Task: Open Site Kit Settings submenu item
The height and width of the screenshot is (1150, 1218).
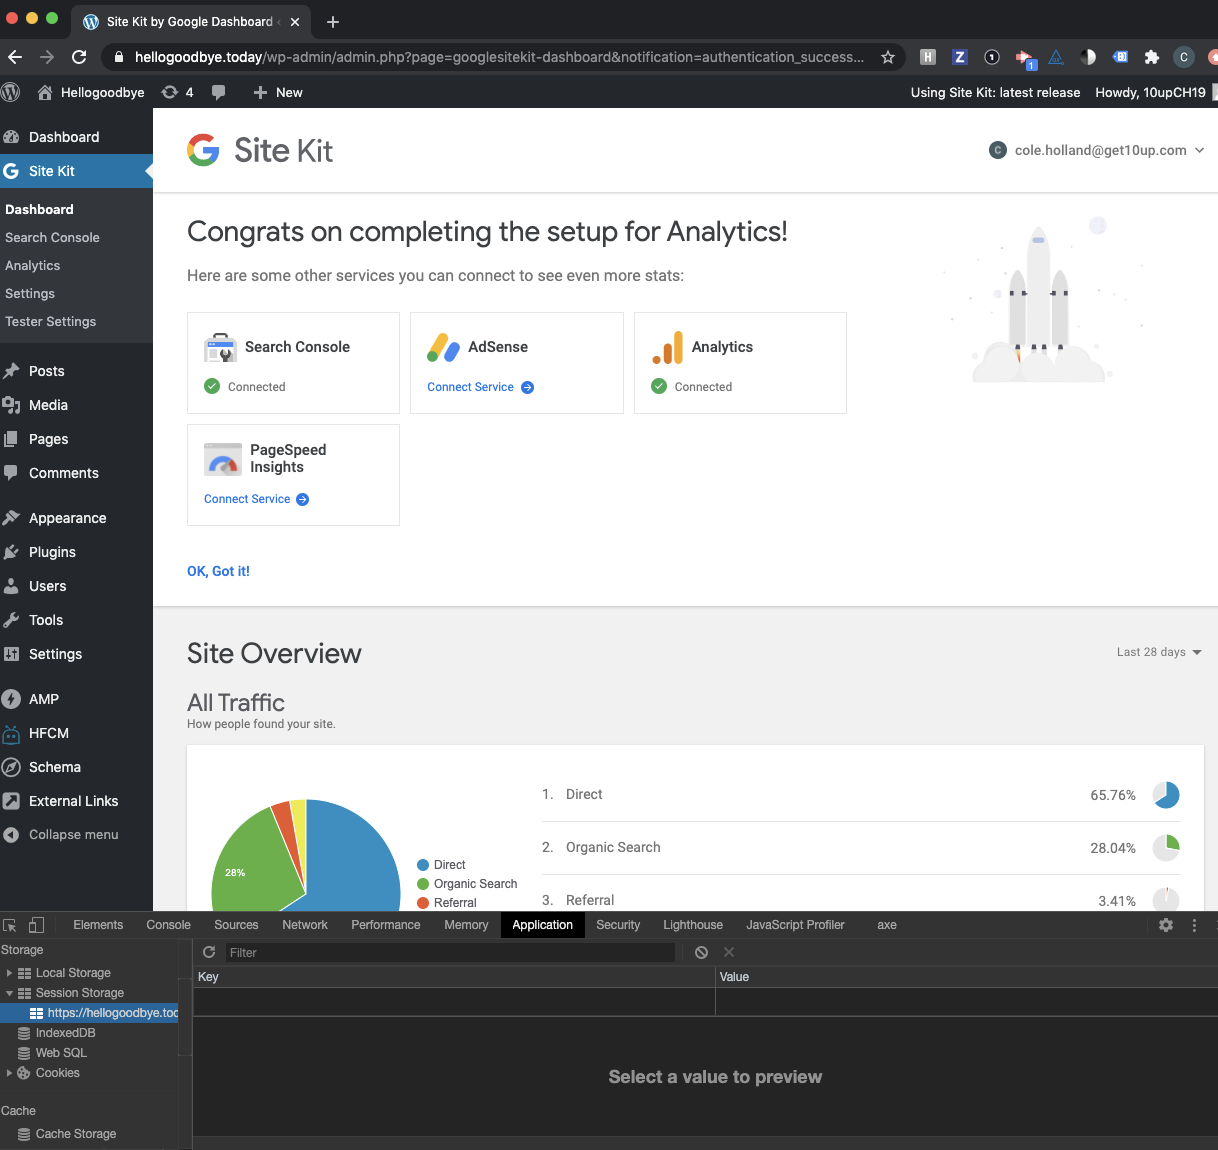Action: click(x=30, y=293)
